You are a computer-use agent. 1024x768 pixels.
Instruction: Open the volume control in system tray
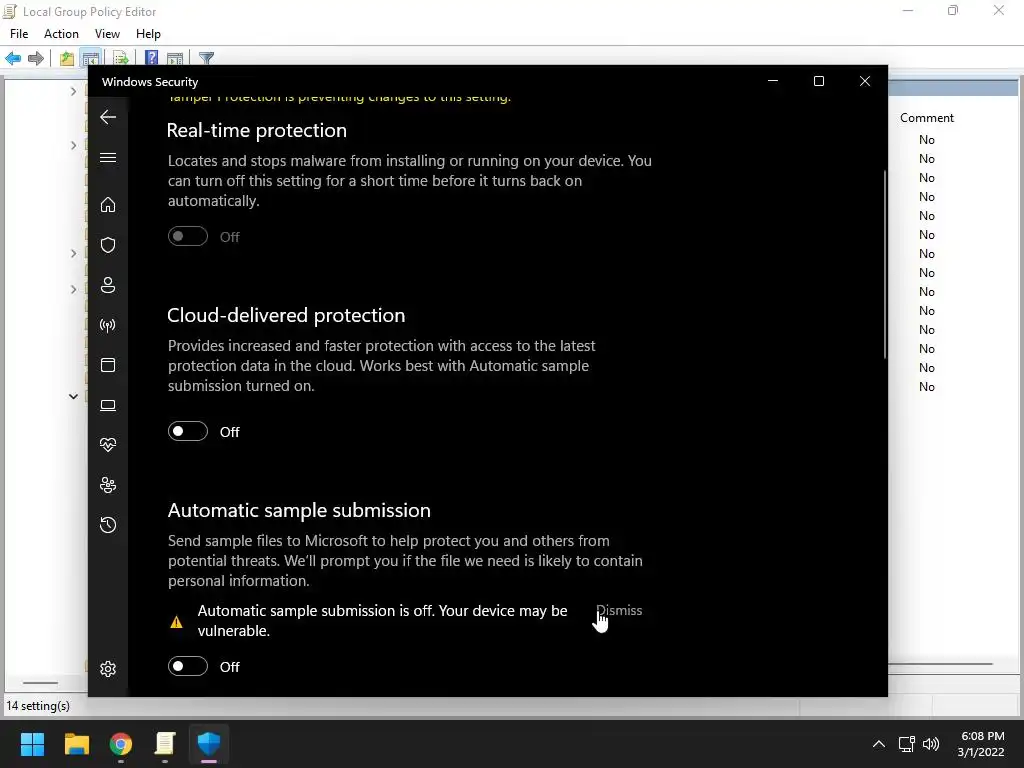(x=931, y=744)
